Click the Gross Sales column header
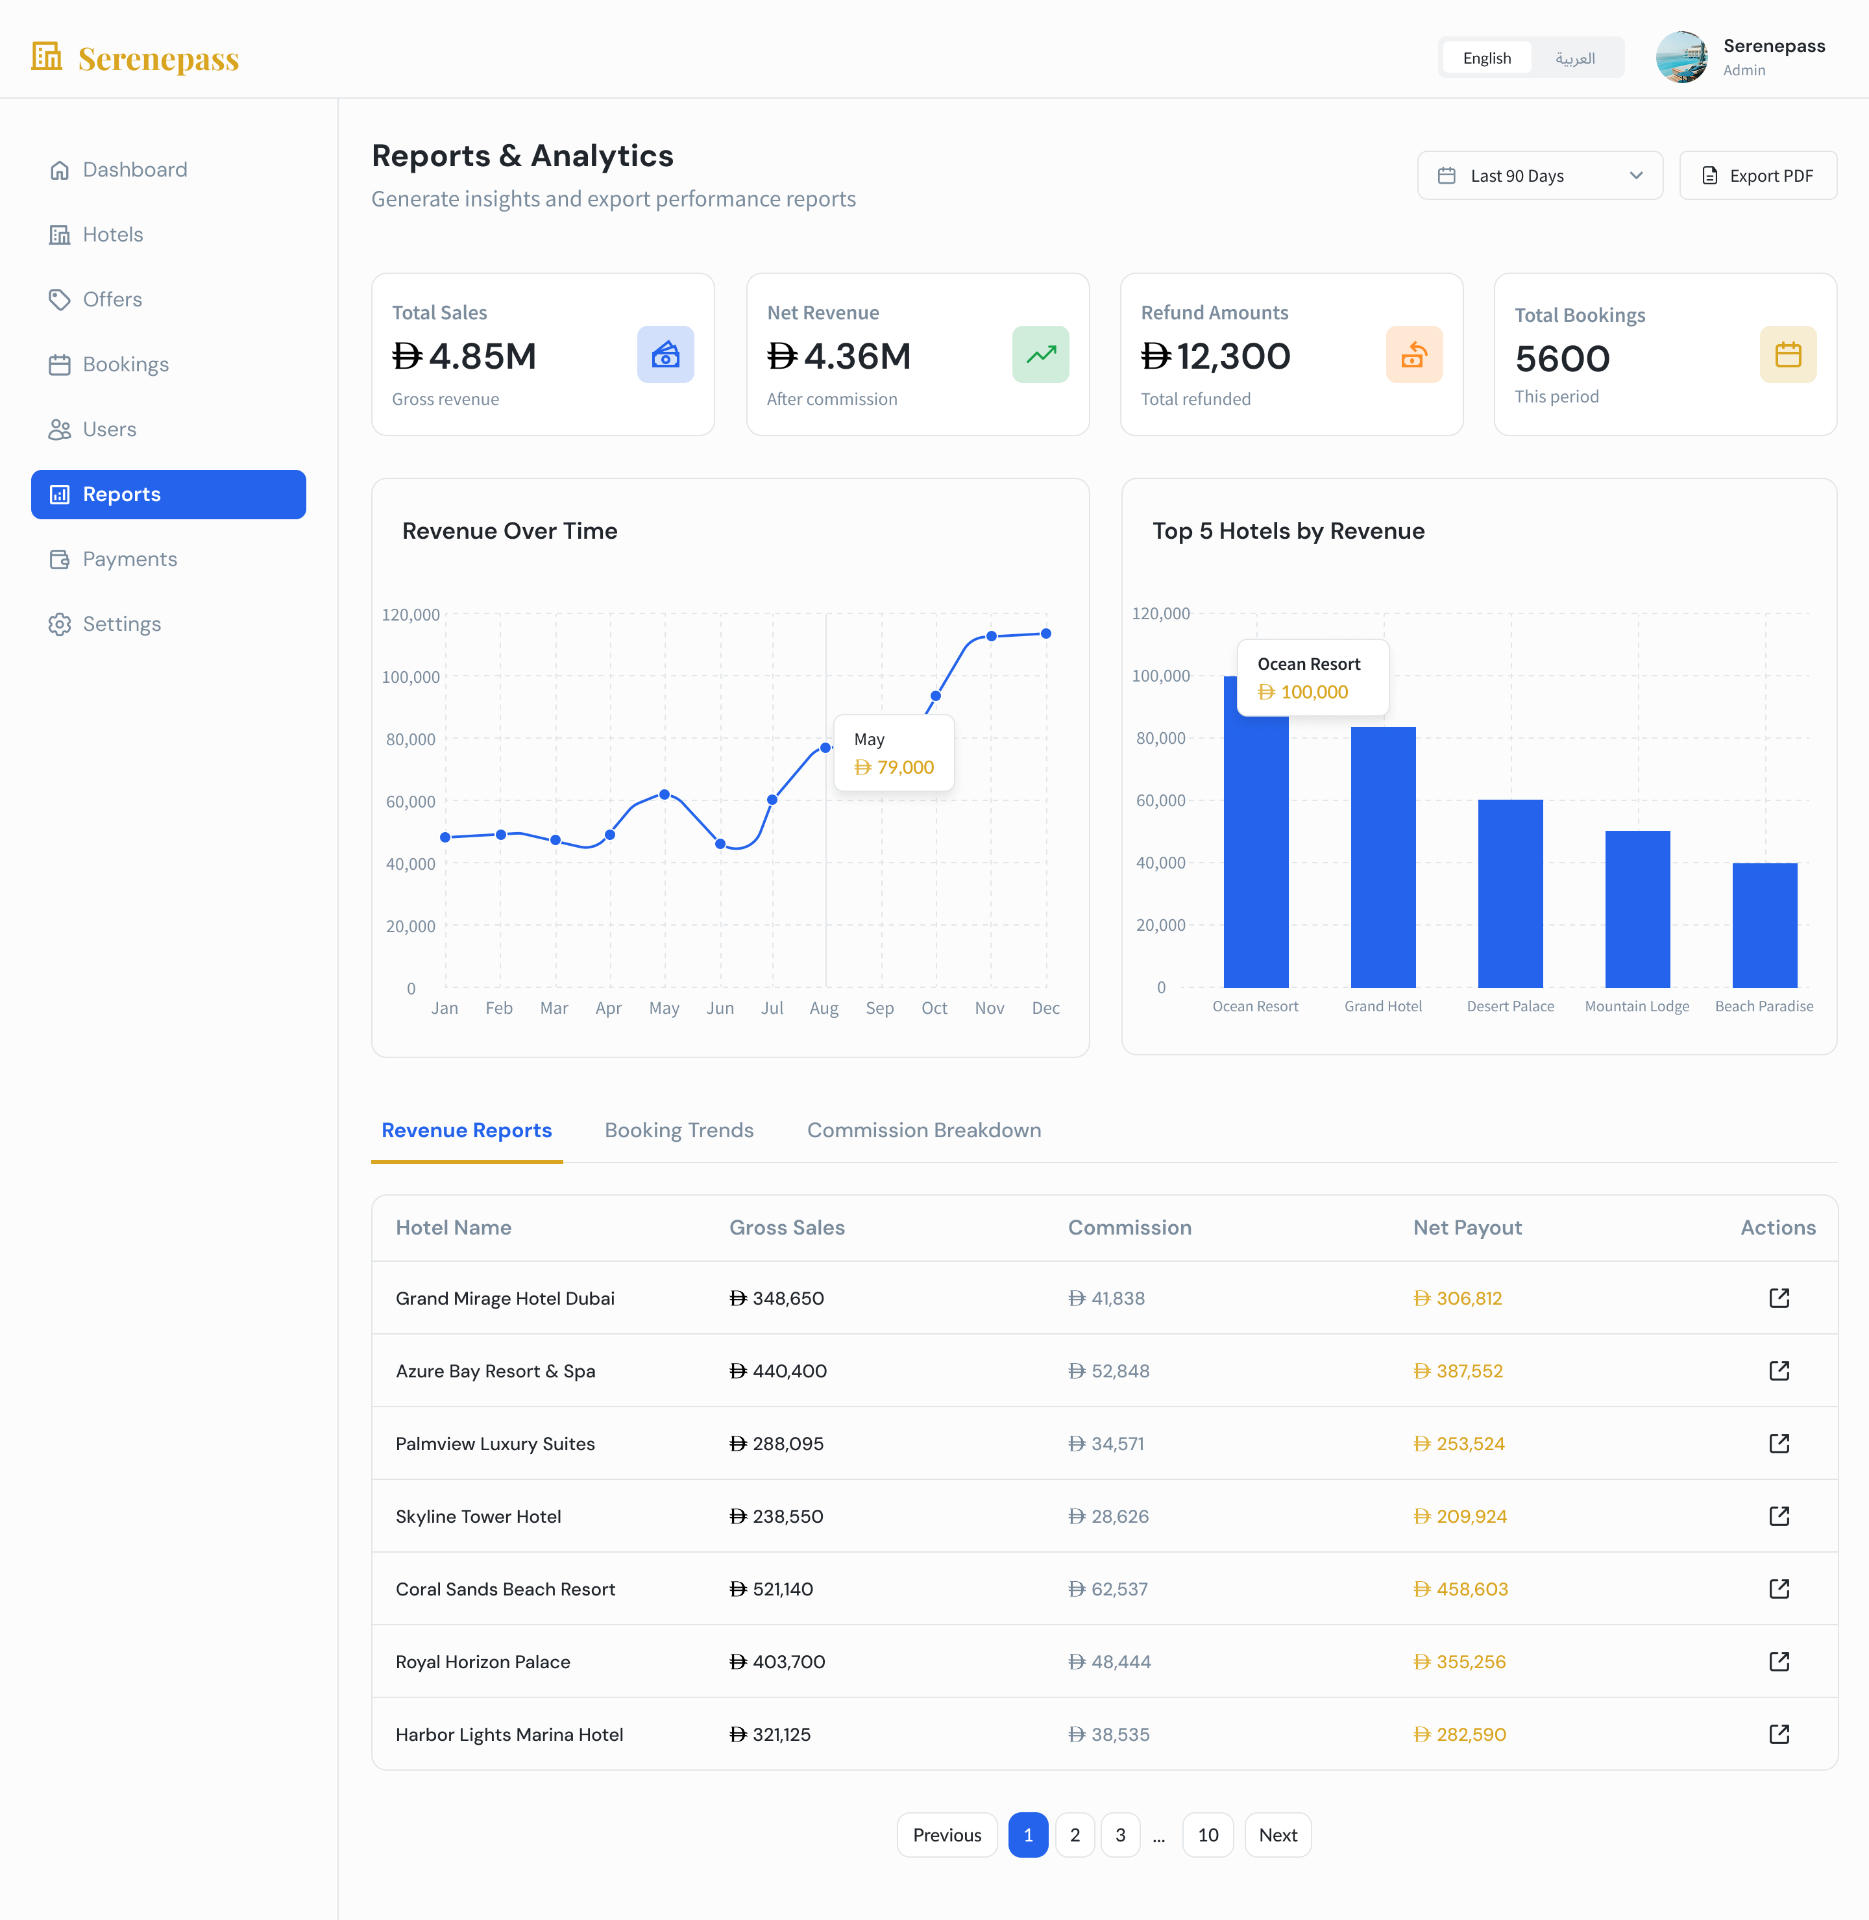Screen dimensions: 1869x1920 (787, 1228)
